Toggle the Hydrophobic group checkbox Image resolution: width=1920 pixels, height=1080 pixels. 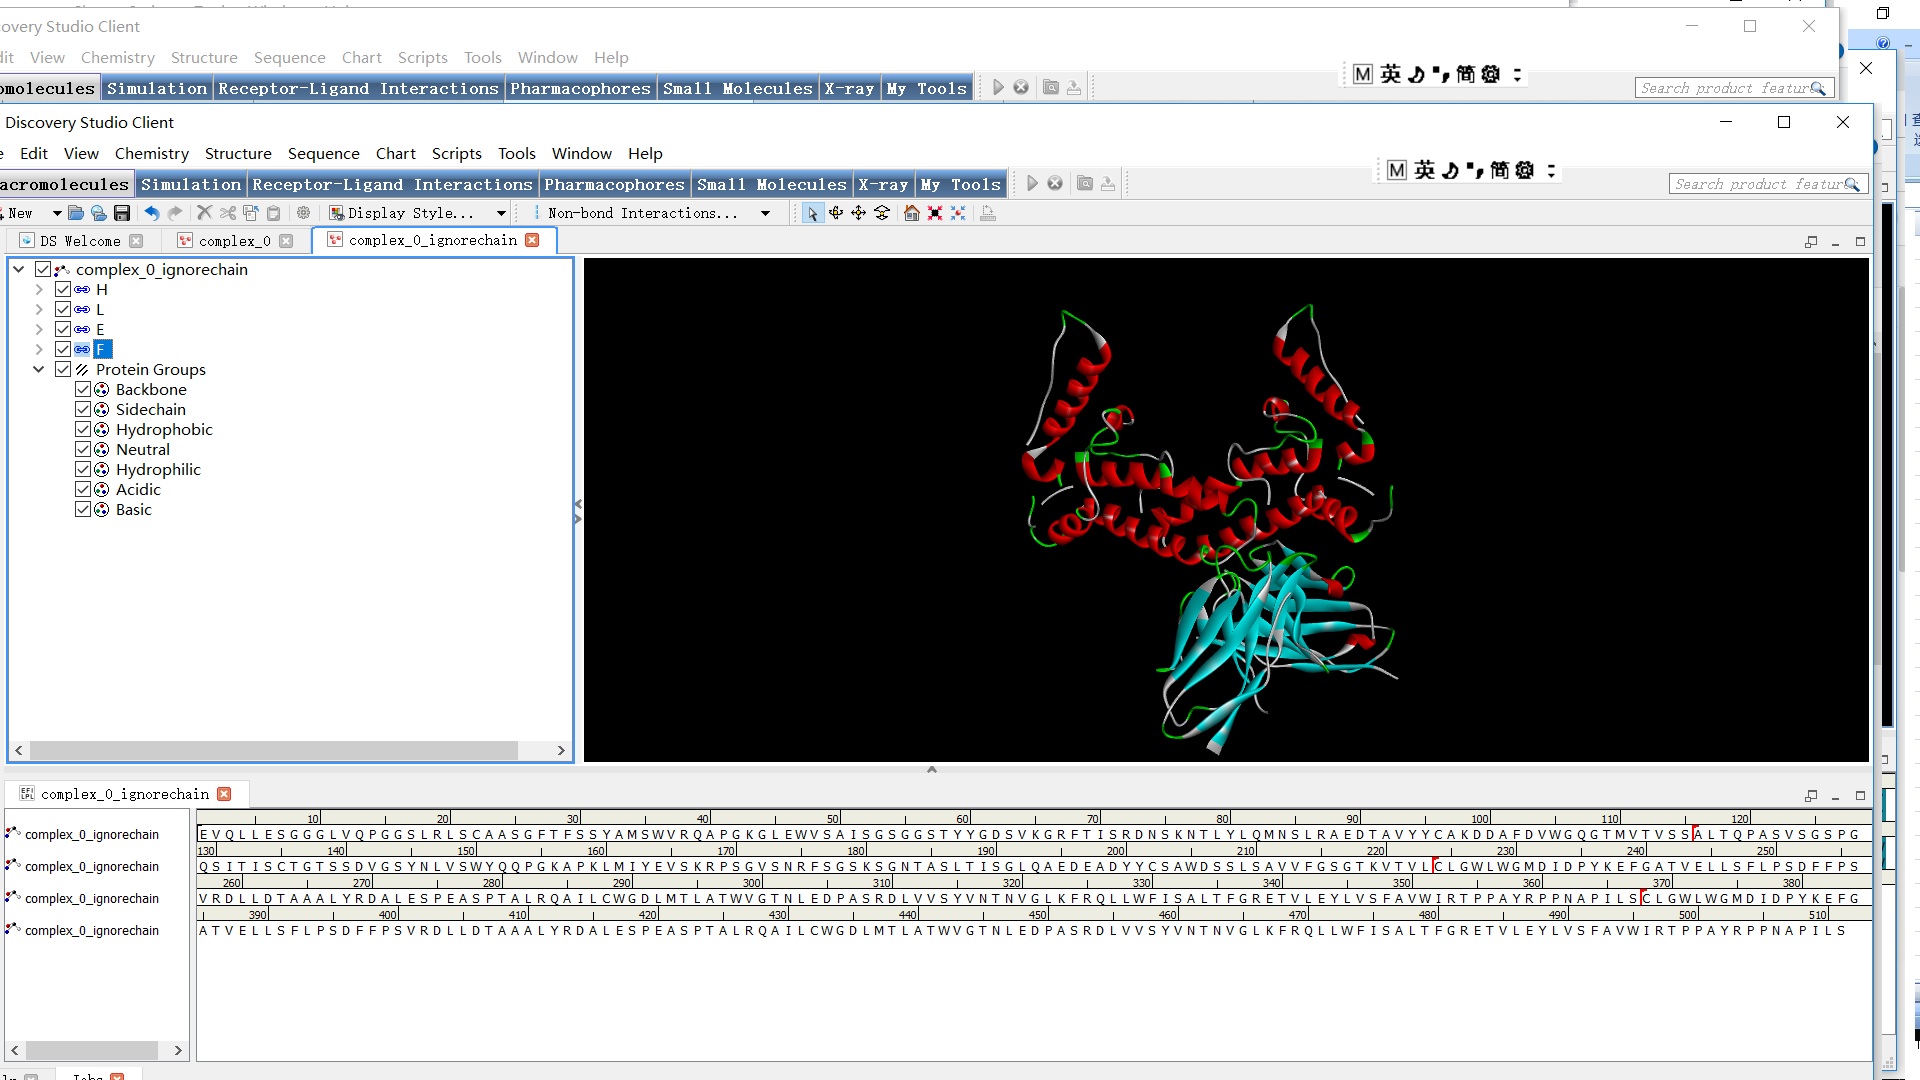point(83,429)
